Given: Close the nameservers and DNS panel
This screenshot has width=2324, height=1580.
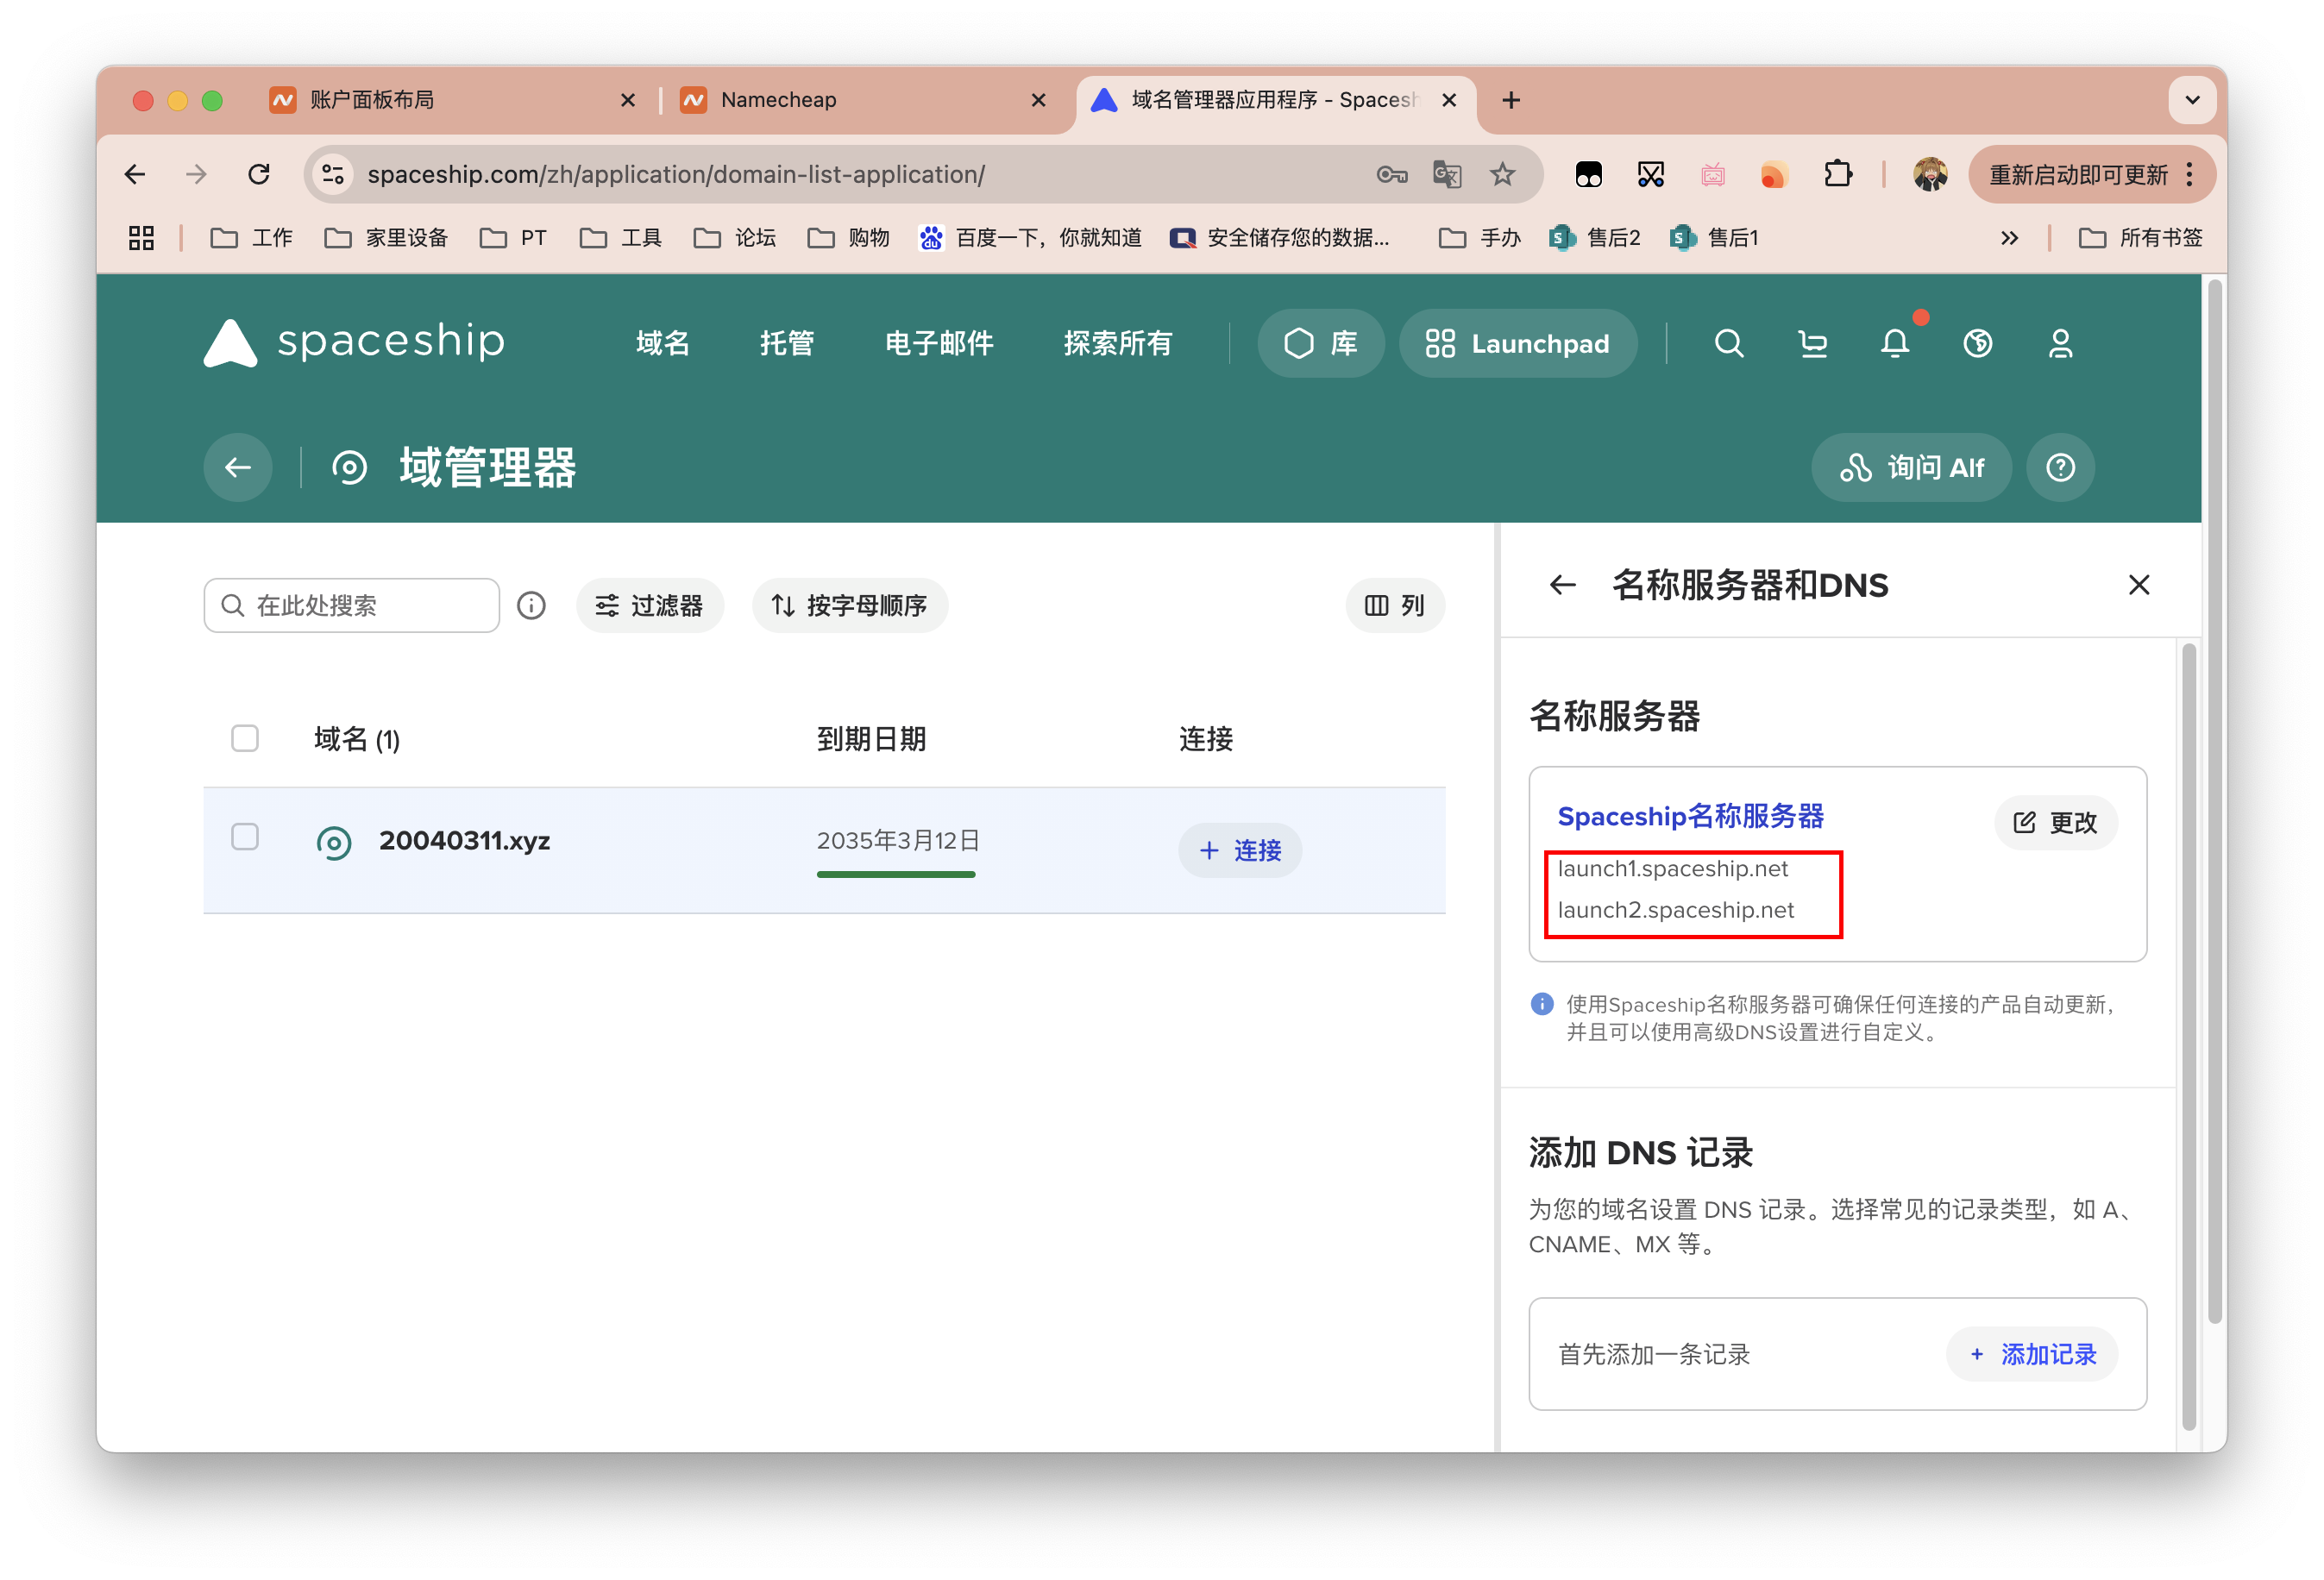Looking at the screenshot, I should pos(2139,585).
